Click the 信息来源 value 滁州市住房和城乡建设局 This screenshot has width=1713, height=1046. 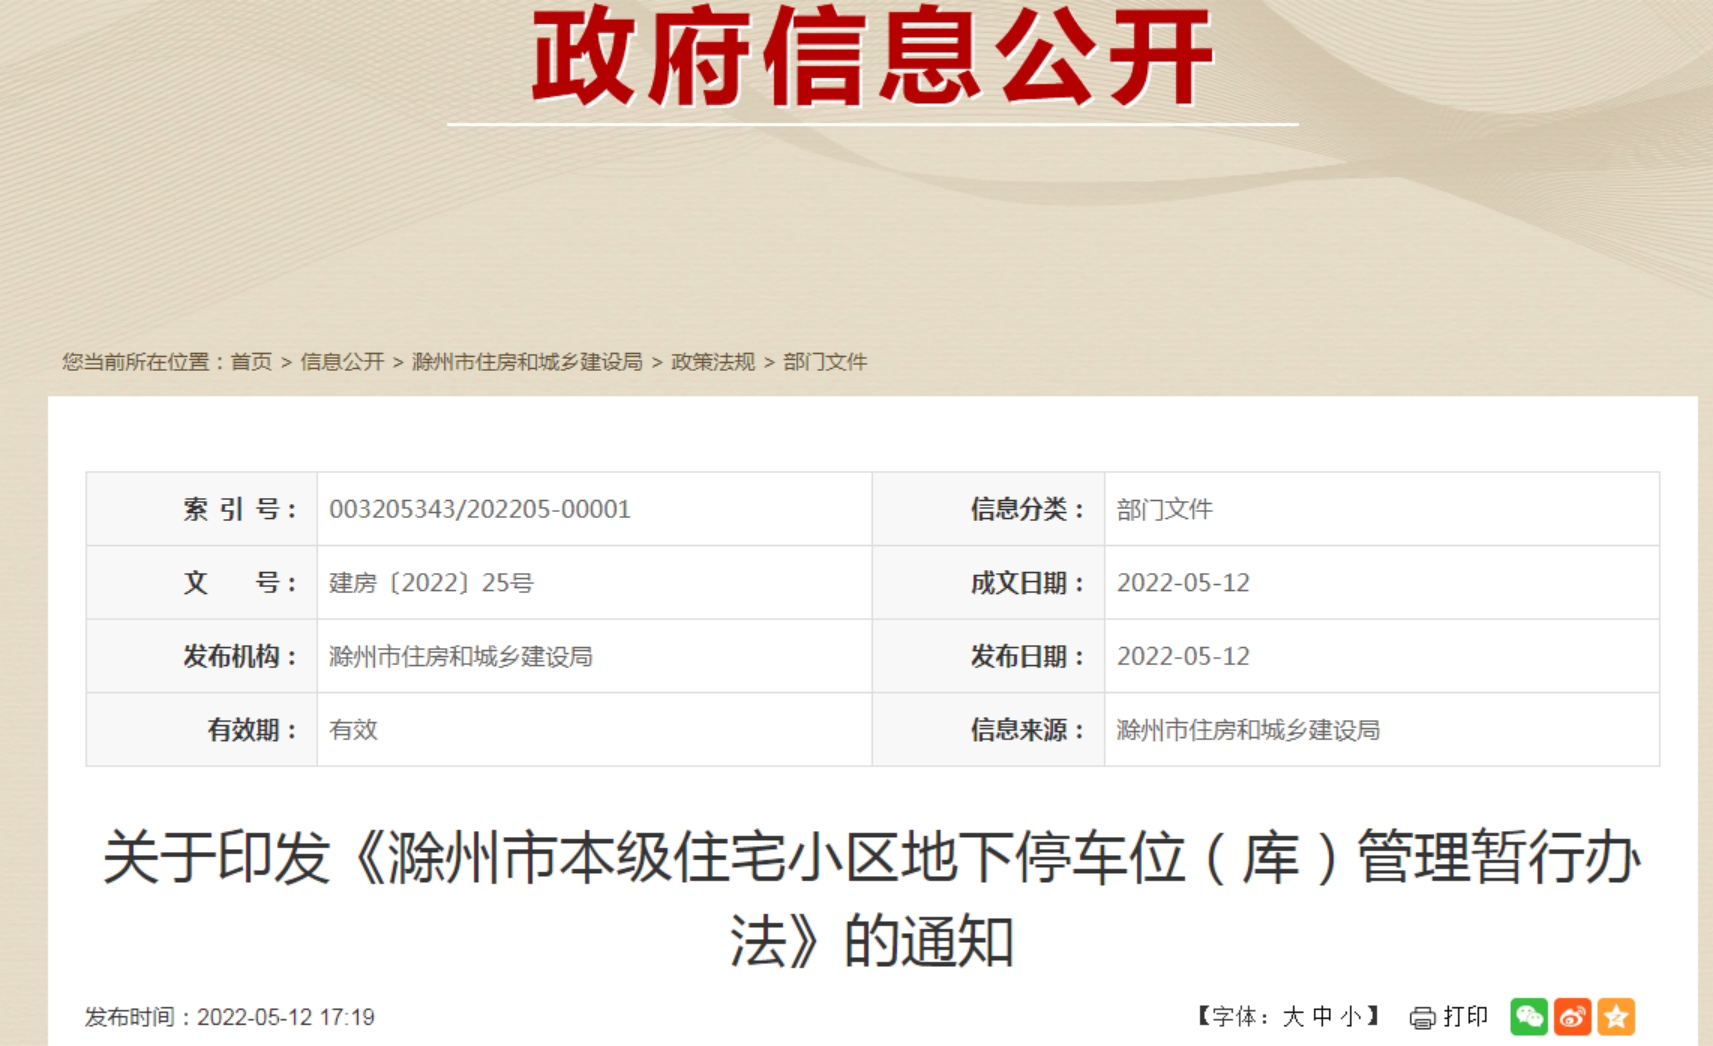click(x=1248, y=730)
